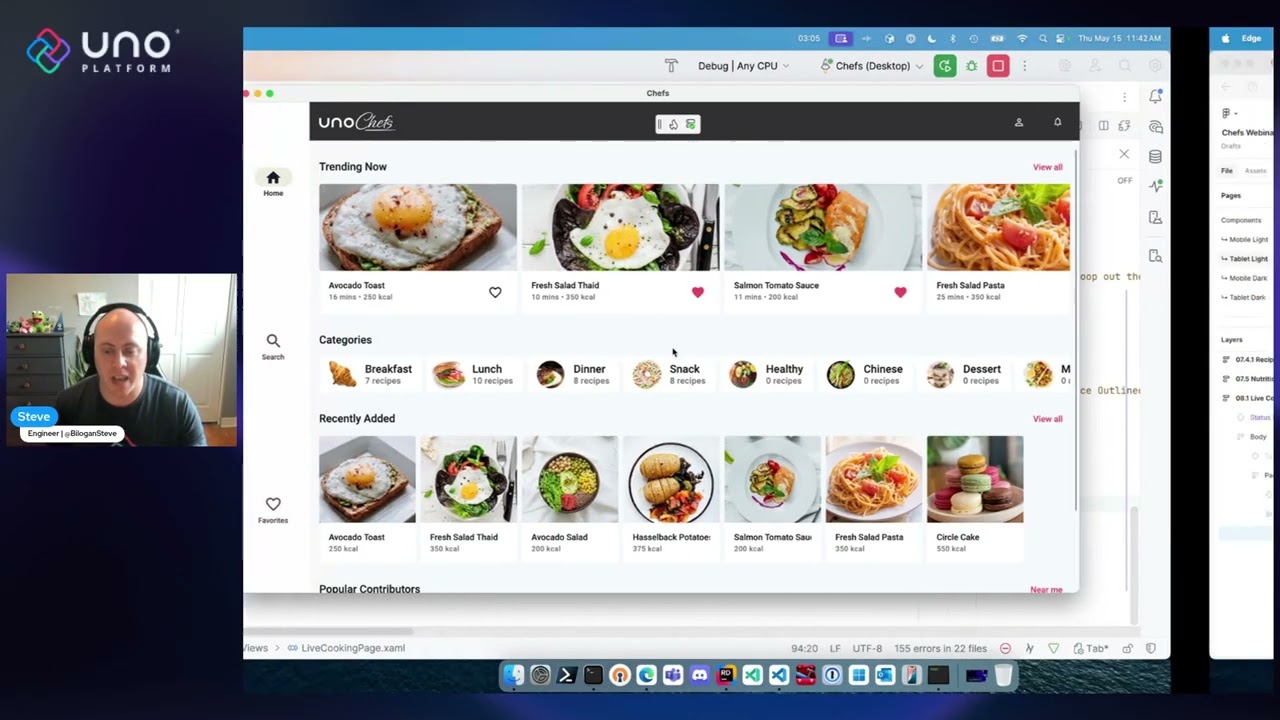Select Dessert category
The image size is (1280, 720).
coord(963,374)
